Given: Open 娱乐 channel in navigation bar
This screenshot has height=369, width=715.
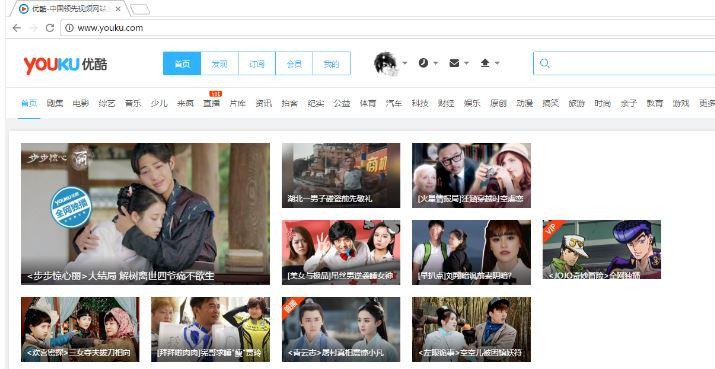Looking at the screenshot, I should [472, 104].
